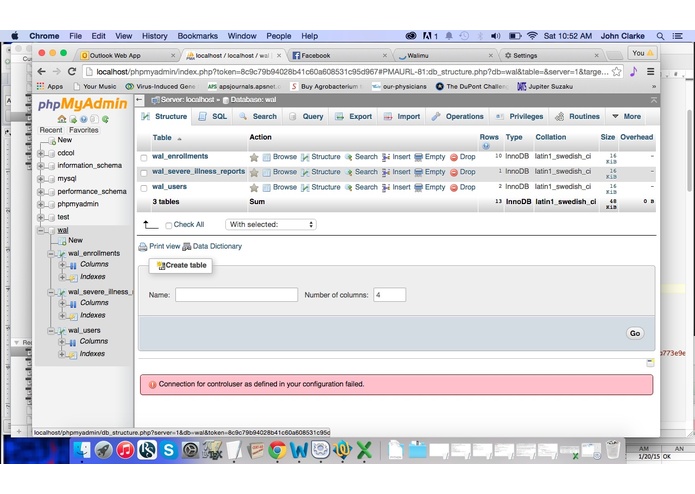
Task: Switch to the Facebook browser tab
Action: point(340,55)
